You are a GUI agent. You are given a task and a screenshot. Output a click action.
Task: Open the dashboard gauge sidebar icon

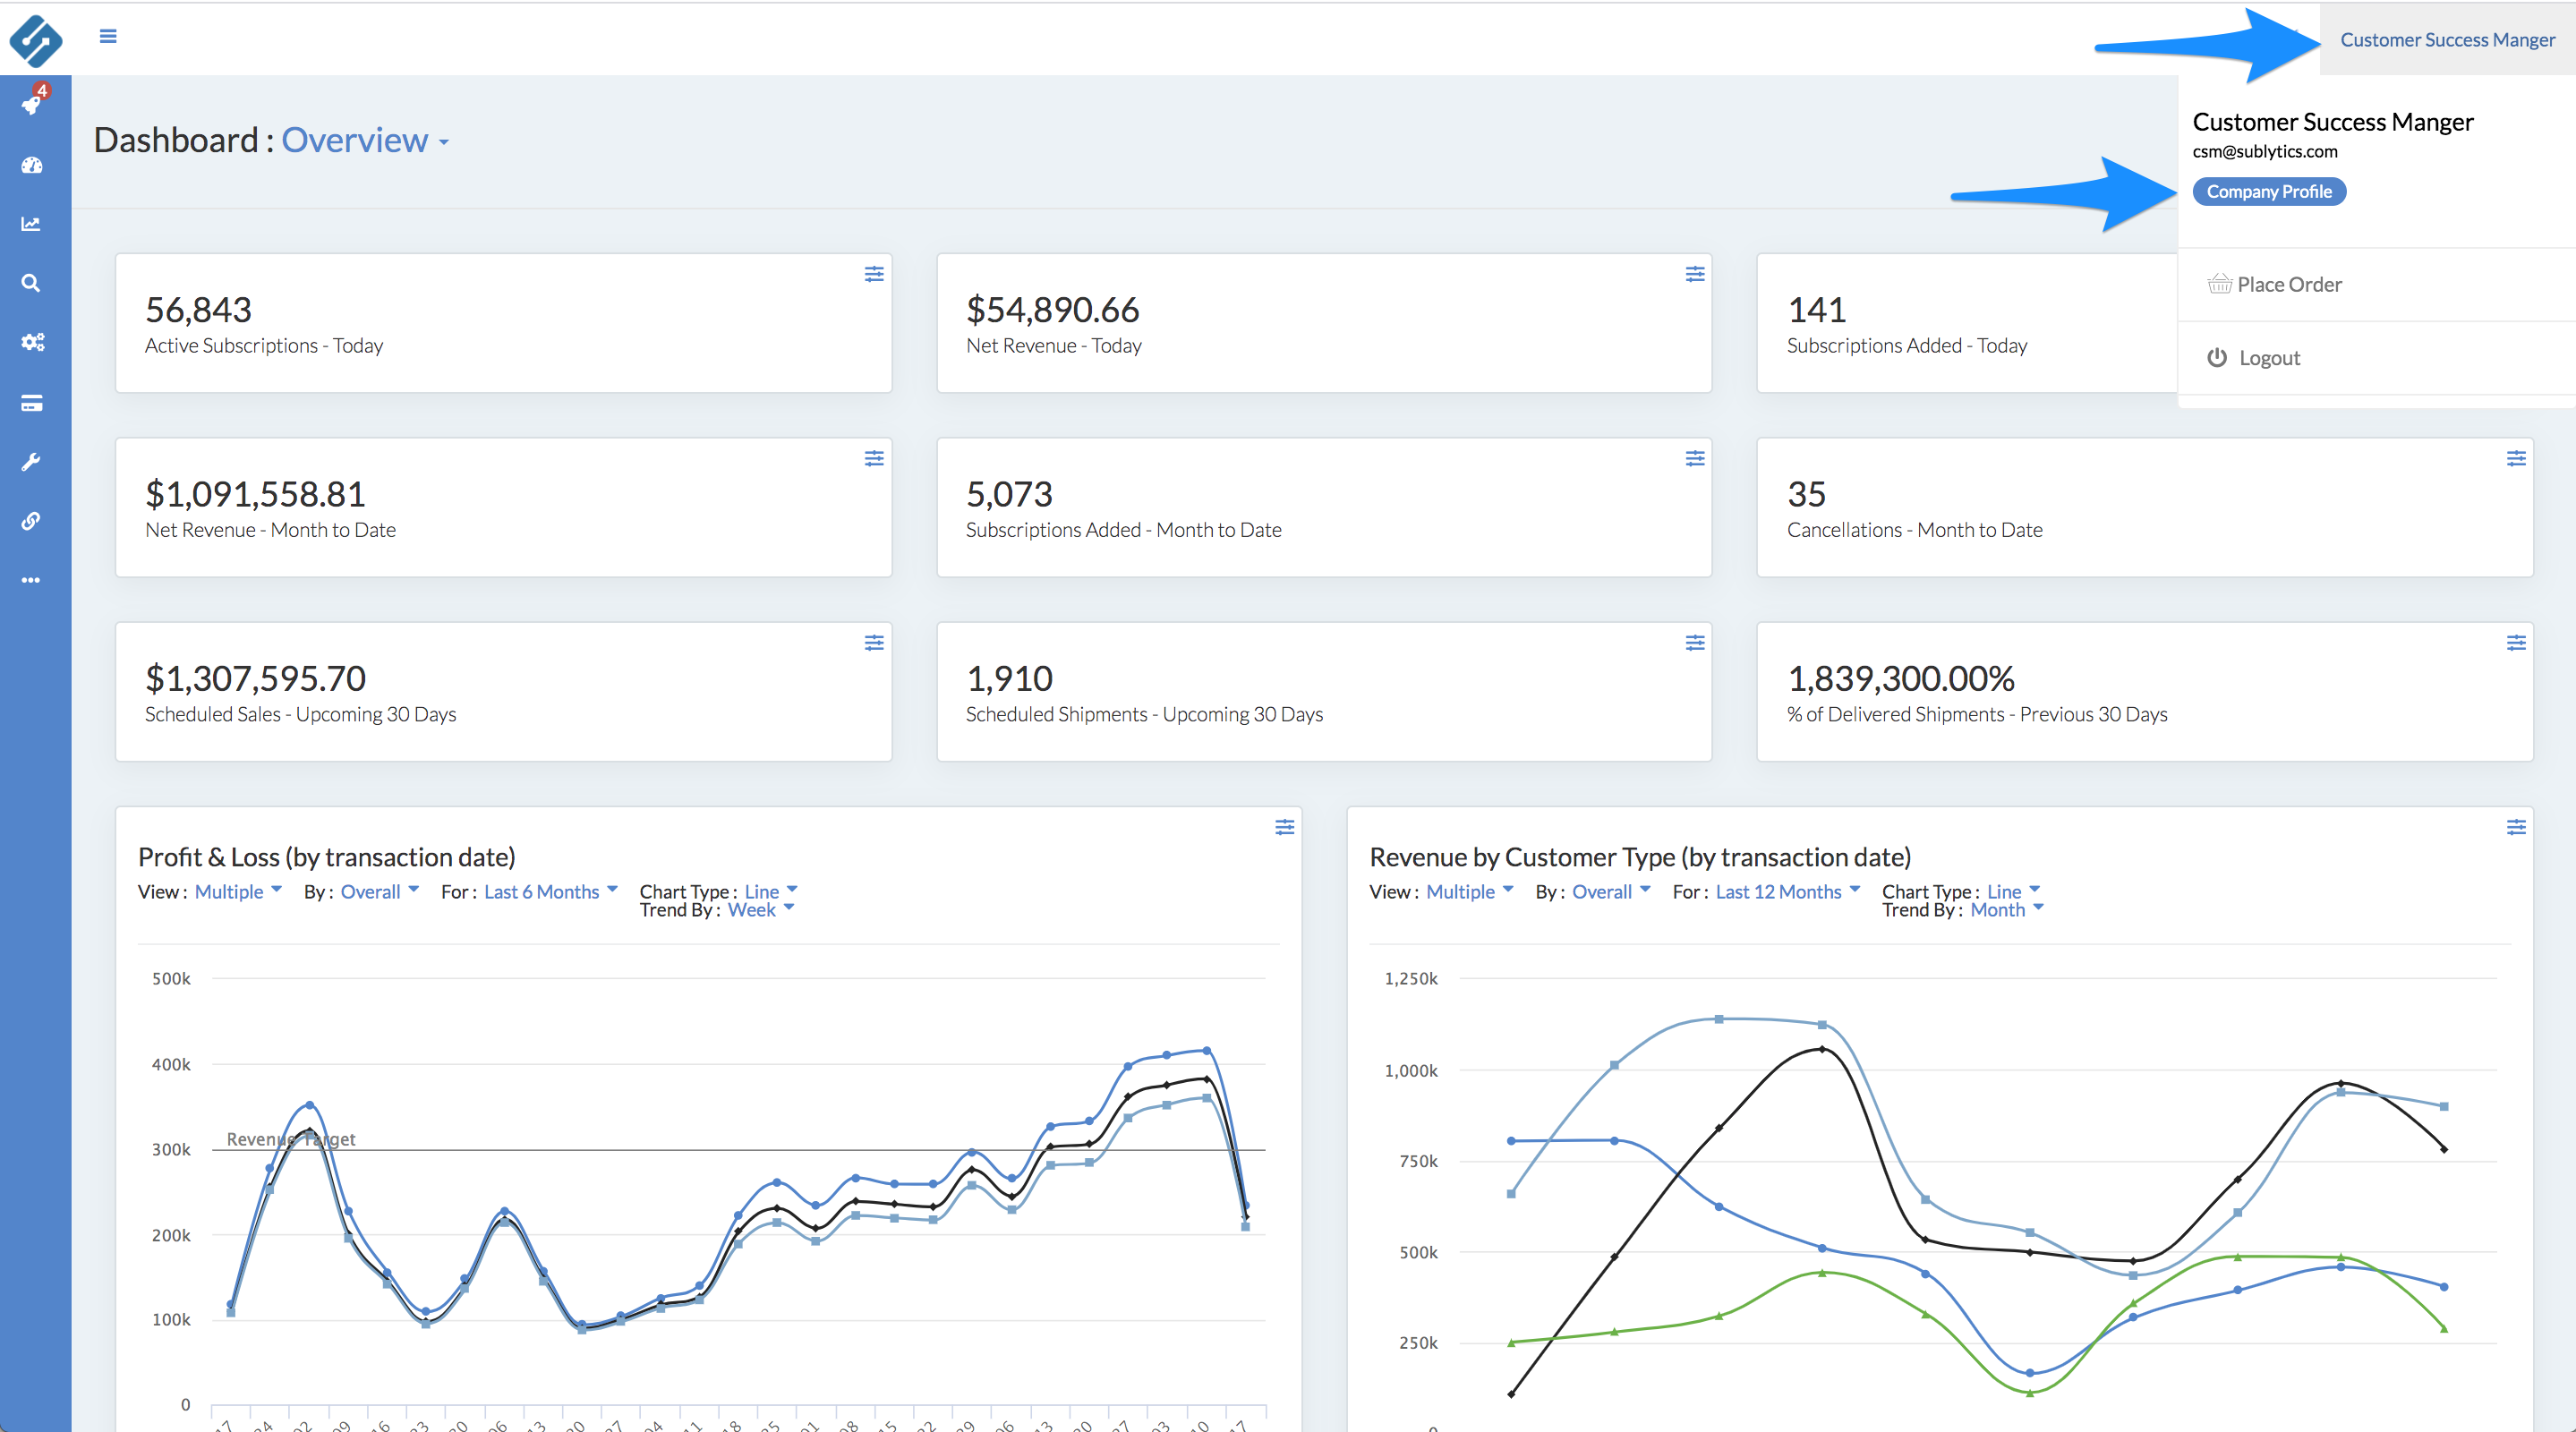point(32,165)
